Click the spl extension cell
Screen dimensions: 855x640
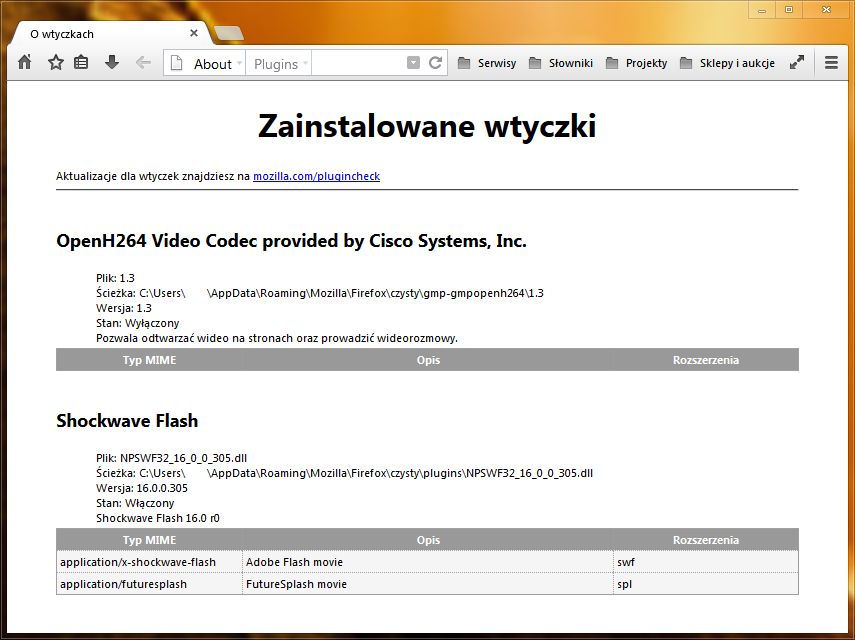[x=706, y=584]
